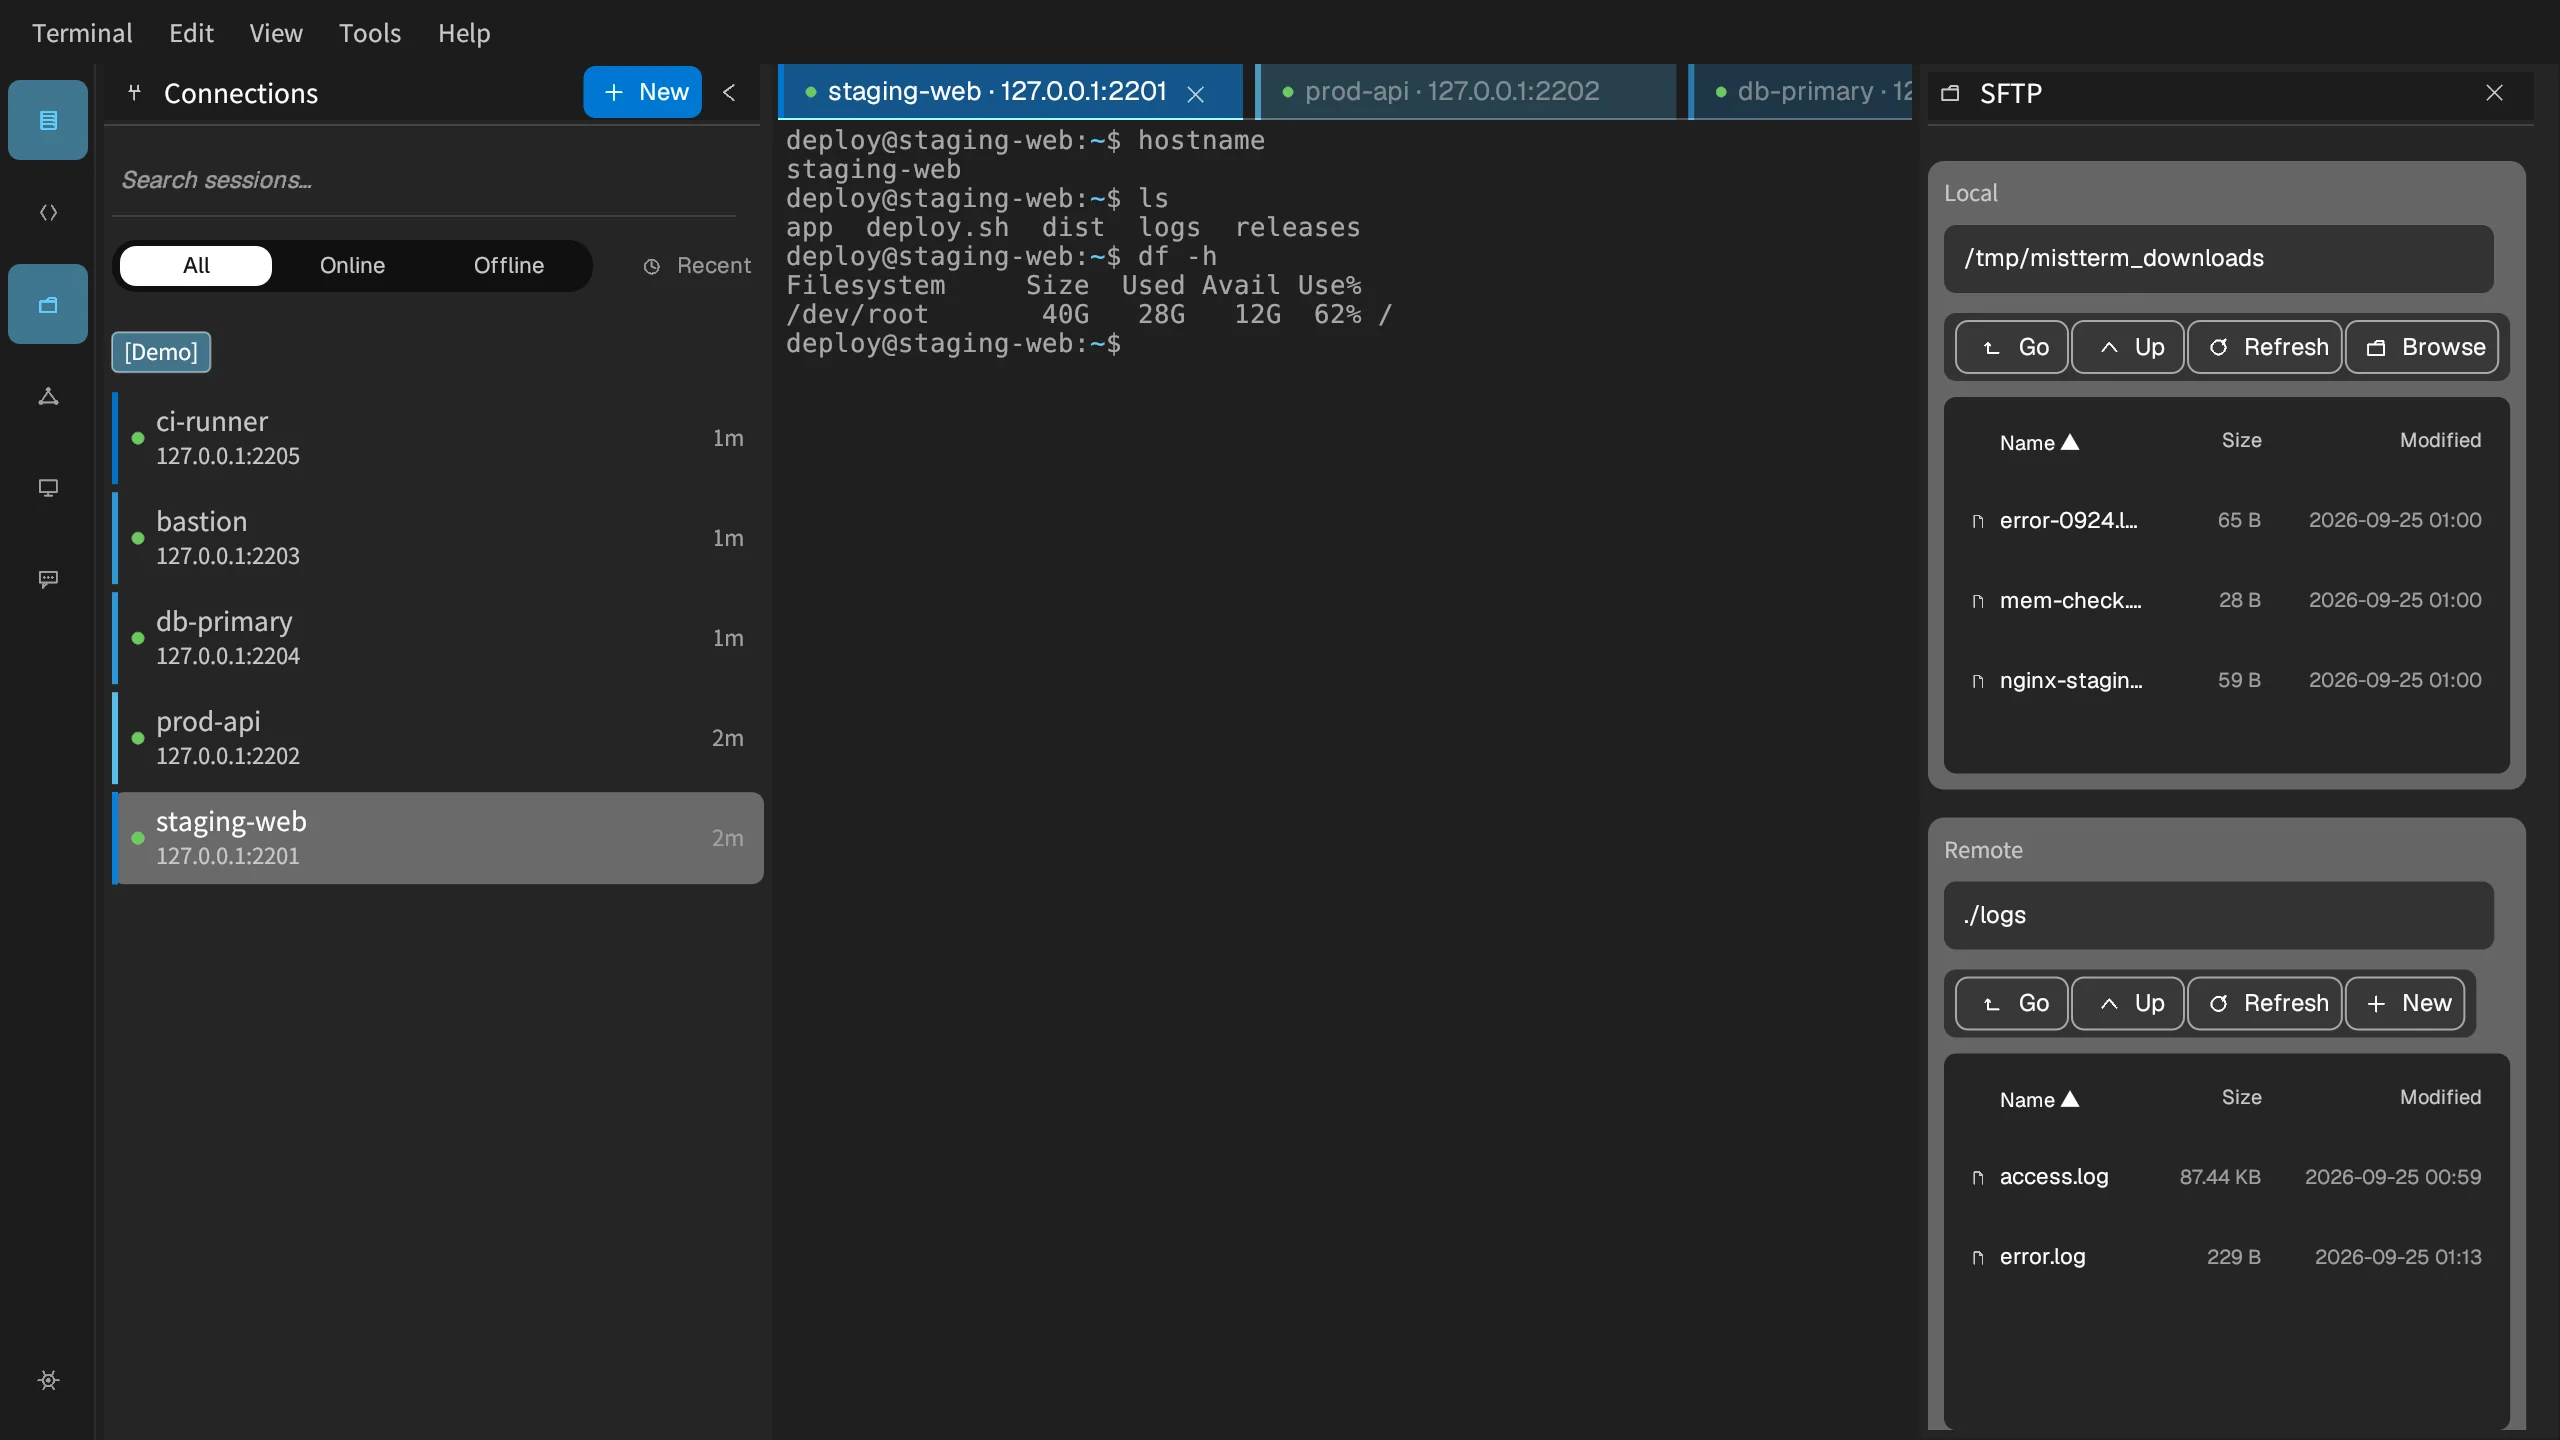Click file icon next to error.log
This screenshot has height=1440, width=2560.
click(x=1977, y=1257)
